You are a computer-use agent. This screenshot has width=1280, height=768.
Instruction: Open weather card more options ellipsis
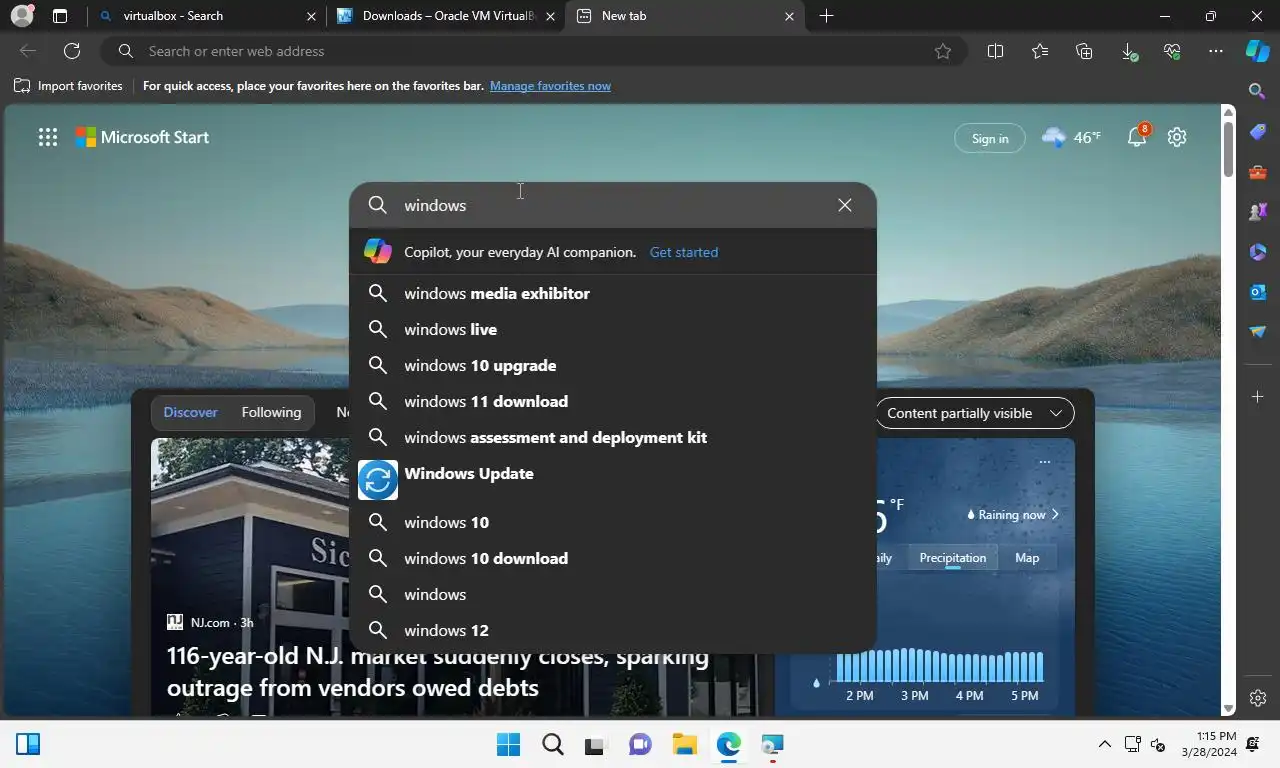(x=1045, y=462)
